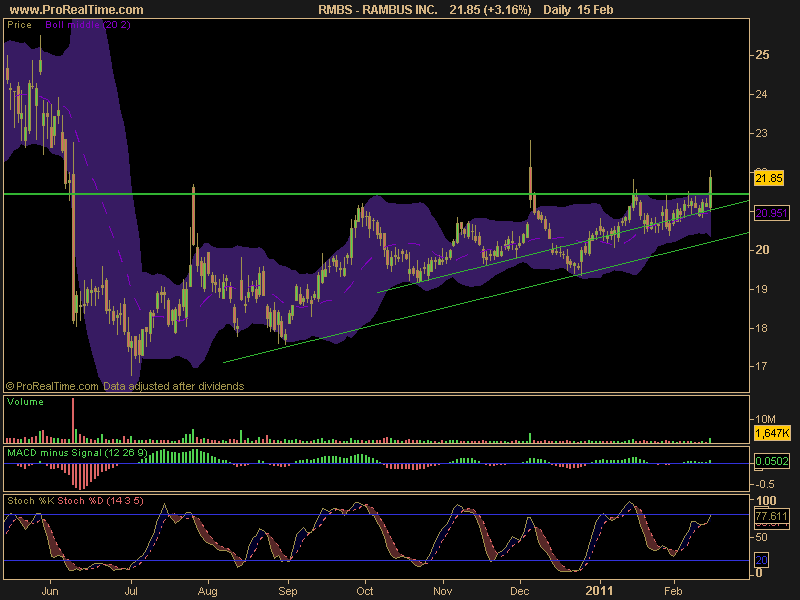Click the 1,647K volume value tag
Screen dimensions: 800x600
[772, 434]
